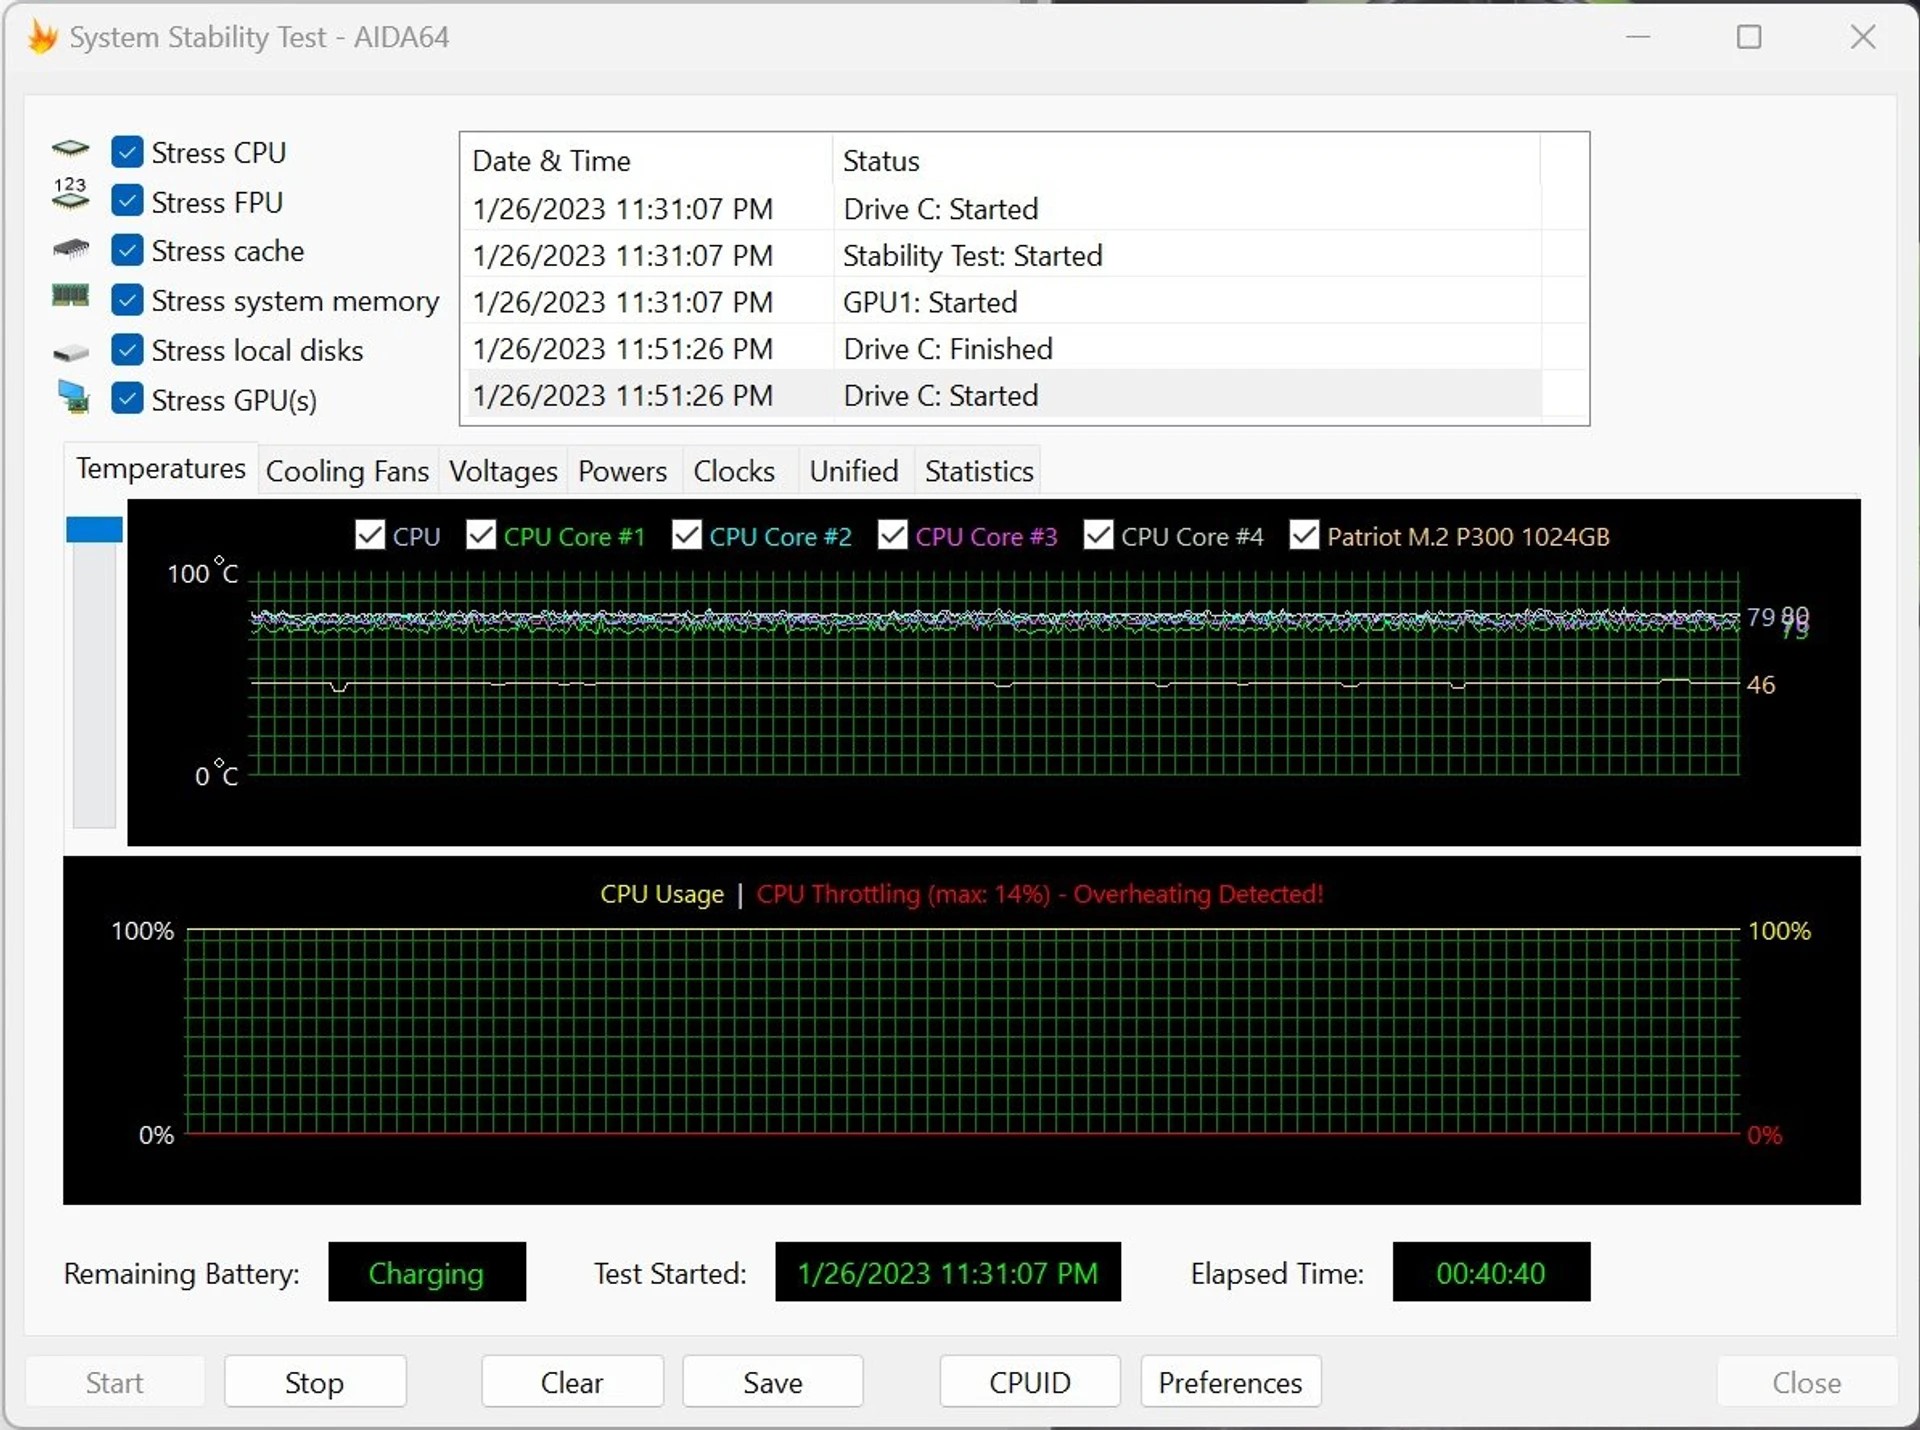The width and height of the screenshot is (1920, 1430).
Task: Click the cache chip icon beside Stress cache
Action: (x=70, y=249)
